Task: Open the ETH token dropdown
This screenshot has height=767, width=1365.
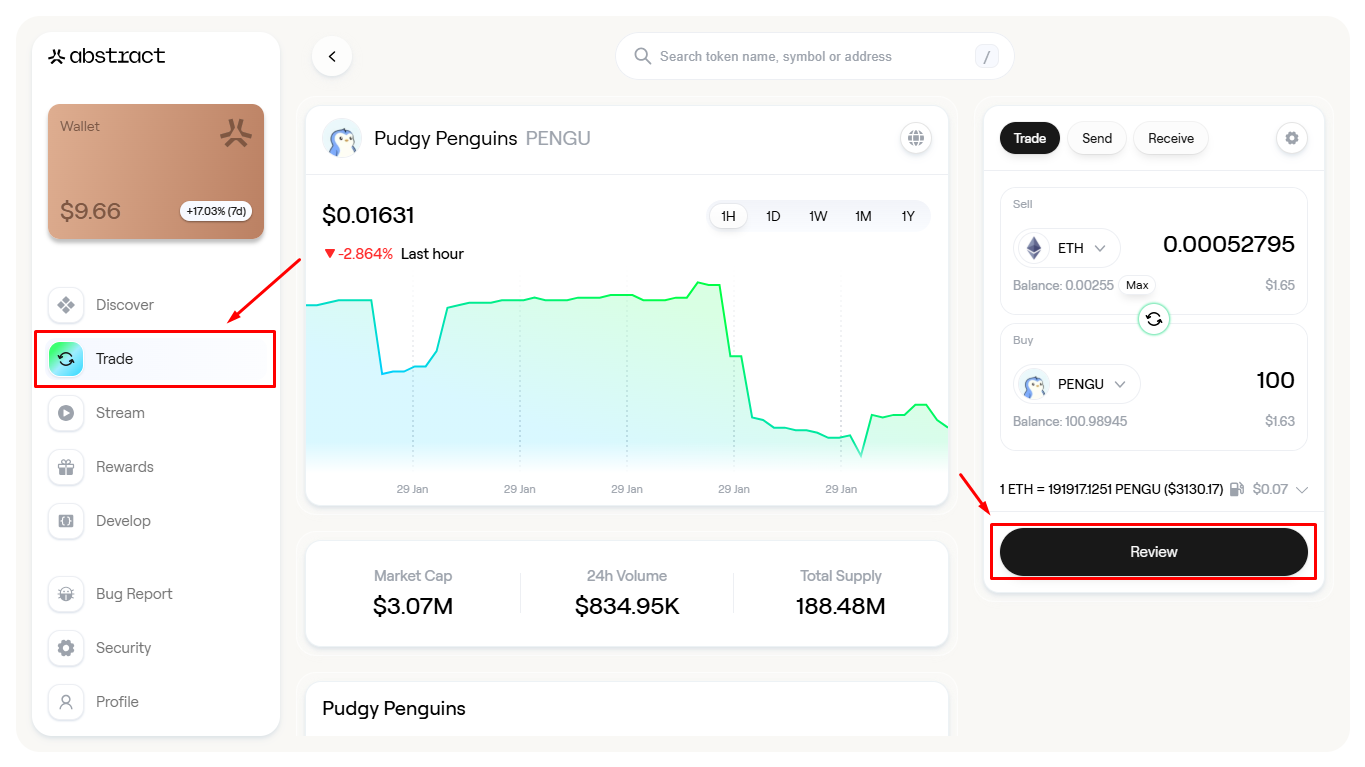Action: click(x=1068, y=248)
